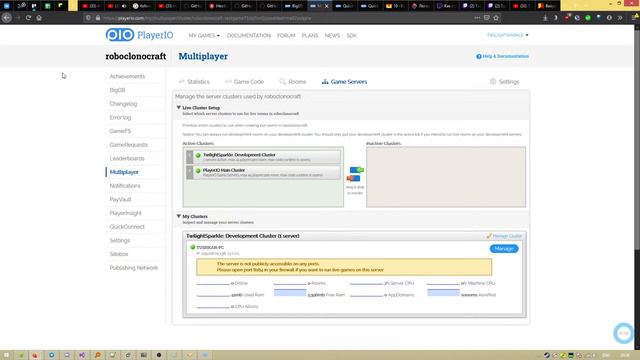This screenshot has width=640, height=360.
Task: Click the PlayerIO logo
Action: click(139, 35)
